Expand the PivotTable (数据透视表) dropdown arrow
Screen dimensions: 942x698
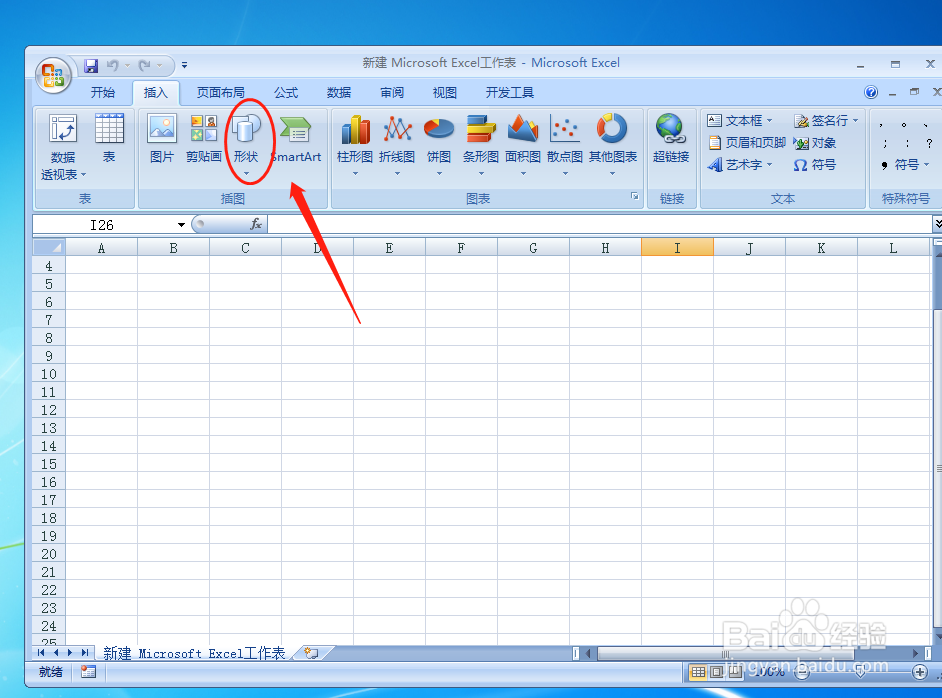point(84,175)
